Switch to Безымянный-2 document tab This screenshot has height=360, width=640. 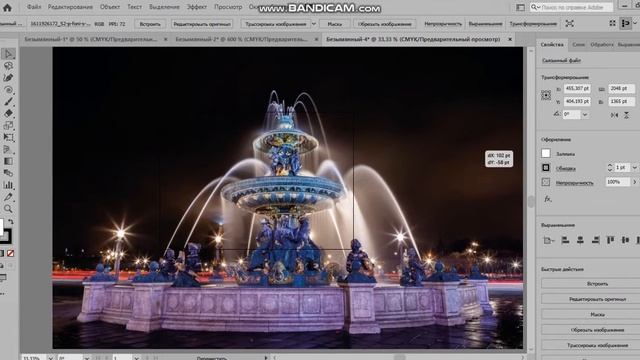[242, 39]
